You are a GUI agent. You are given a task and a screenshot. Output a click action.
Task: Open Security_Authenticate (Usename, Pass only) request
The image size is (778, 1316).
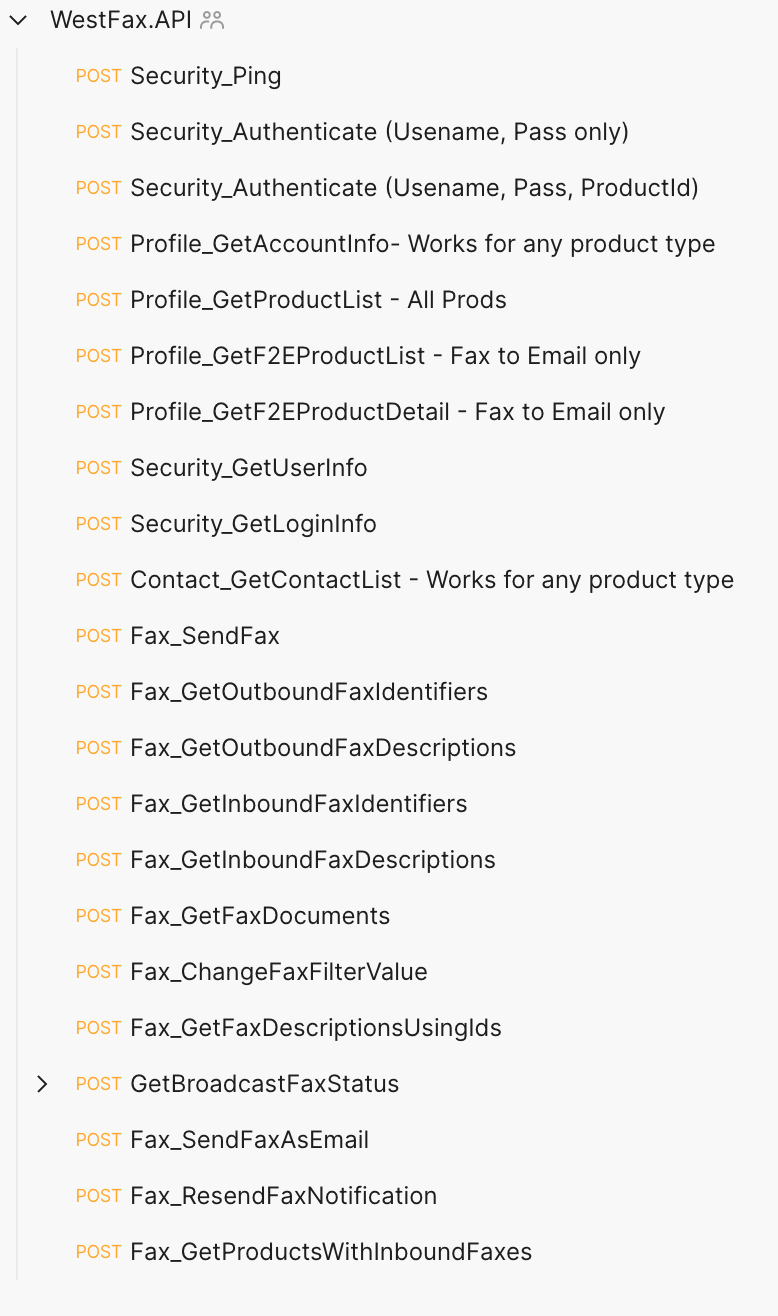point(379,132)
